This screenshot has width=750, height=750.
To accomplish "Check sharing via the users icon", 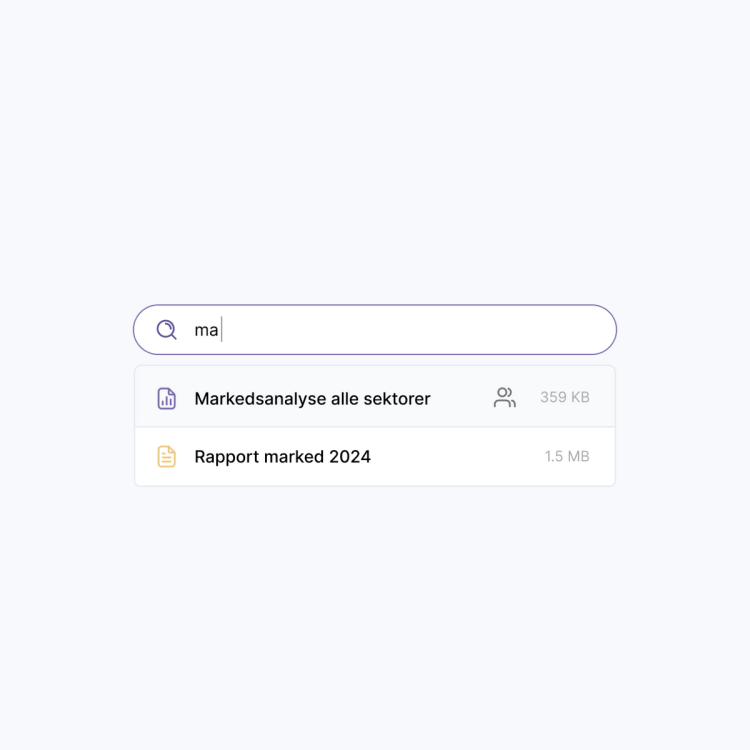I will (505, 398).
